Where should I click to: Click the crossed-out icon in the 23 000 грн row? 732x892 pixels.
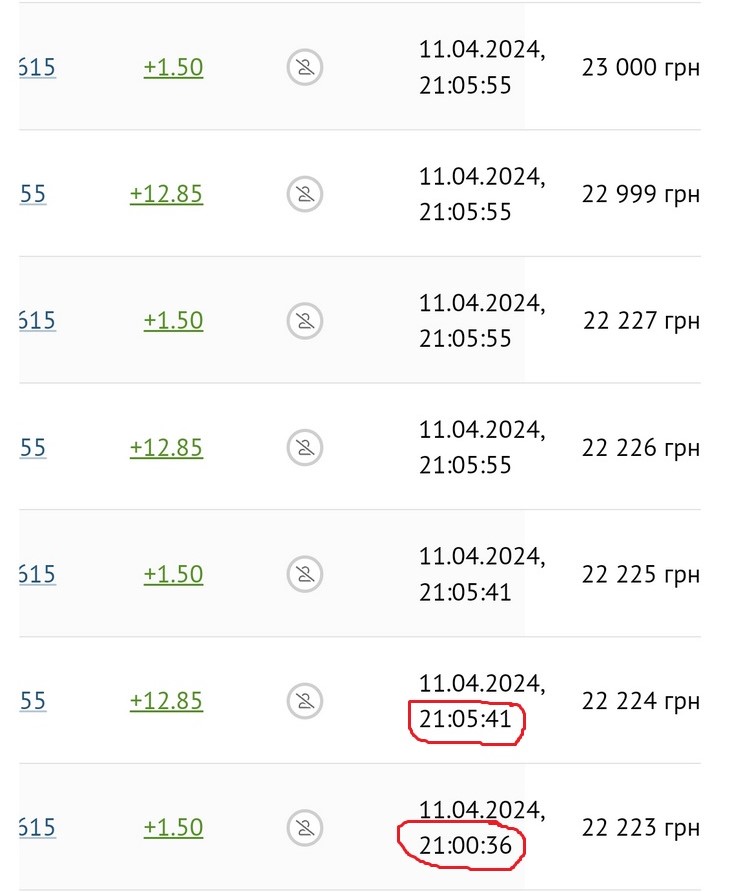coord(304,68)
